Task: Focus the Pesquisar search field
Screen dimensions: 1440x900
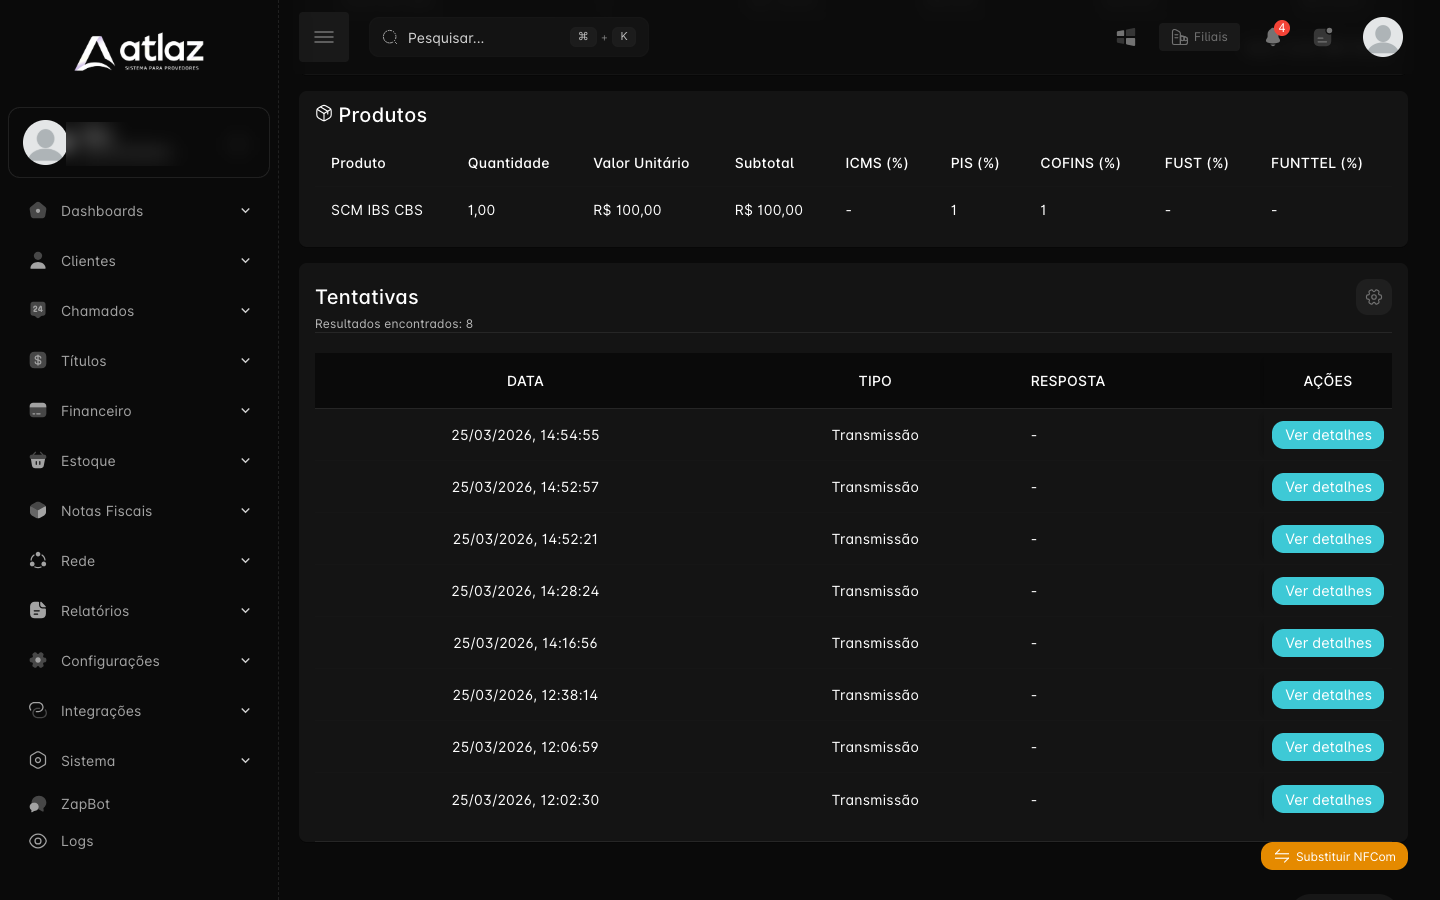Action: tap(509, 37)
